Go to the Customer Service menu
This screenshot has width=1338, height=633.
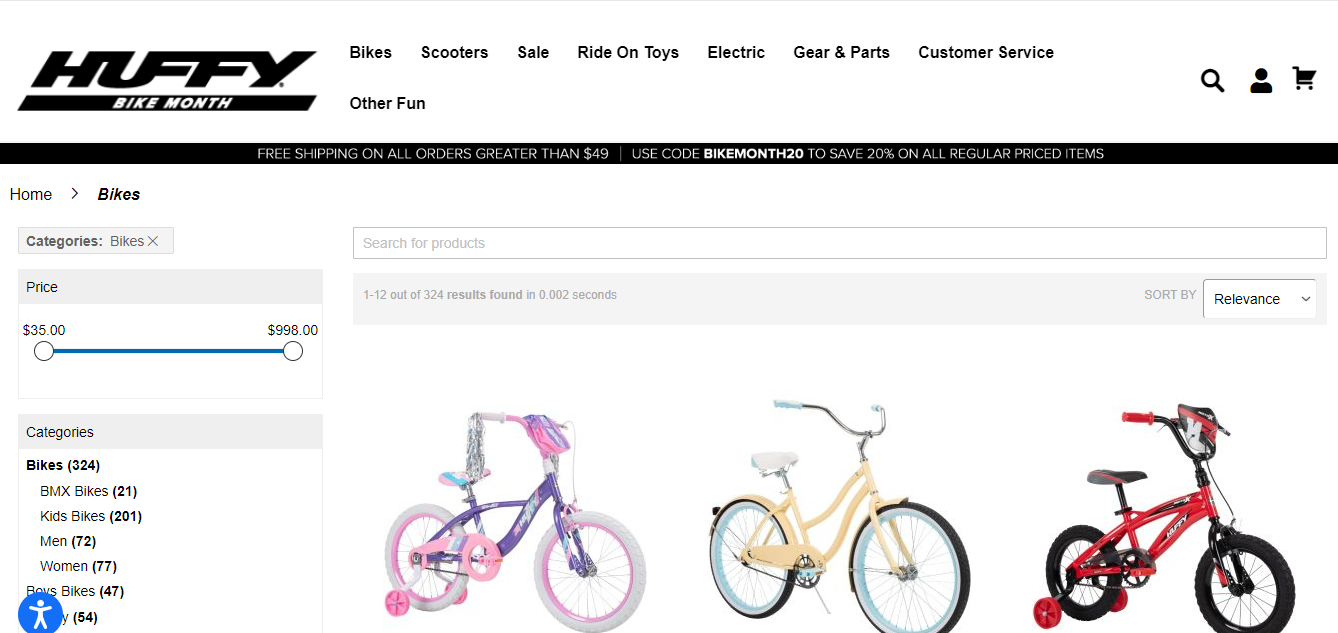(x=985, y=52)
